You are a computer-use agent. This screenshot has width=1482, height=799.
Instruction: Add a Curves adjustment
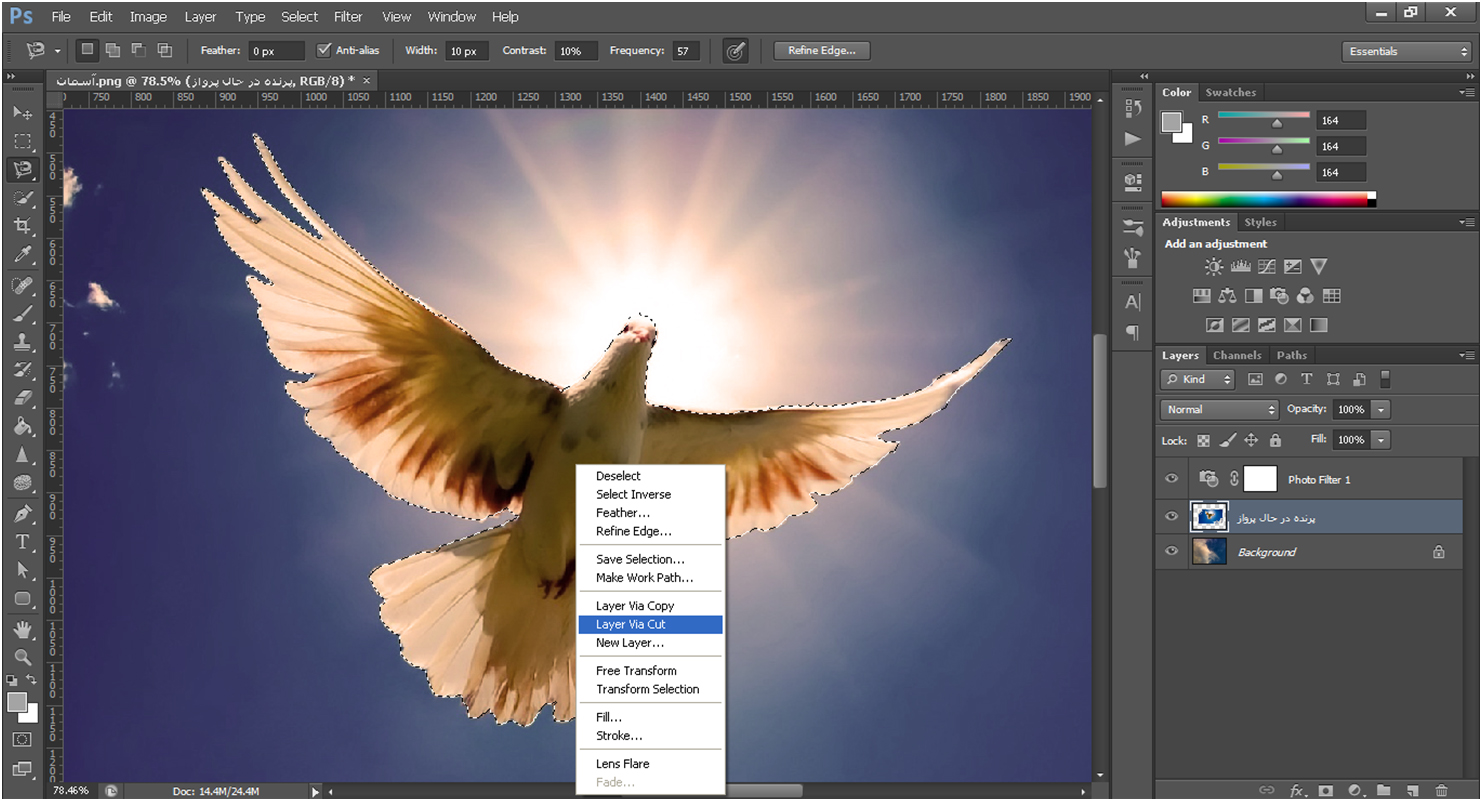point(1266,267)
